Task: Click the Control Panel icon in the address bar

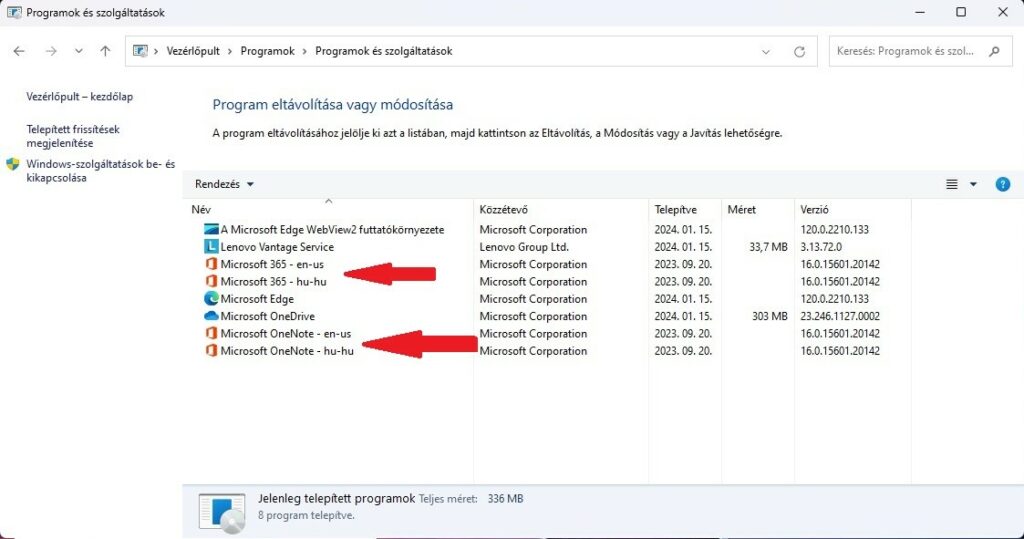Action: 140,51
